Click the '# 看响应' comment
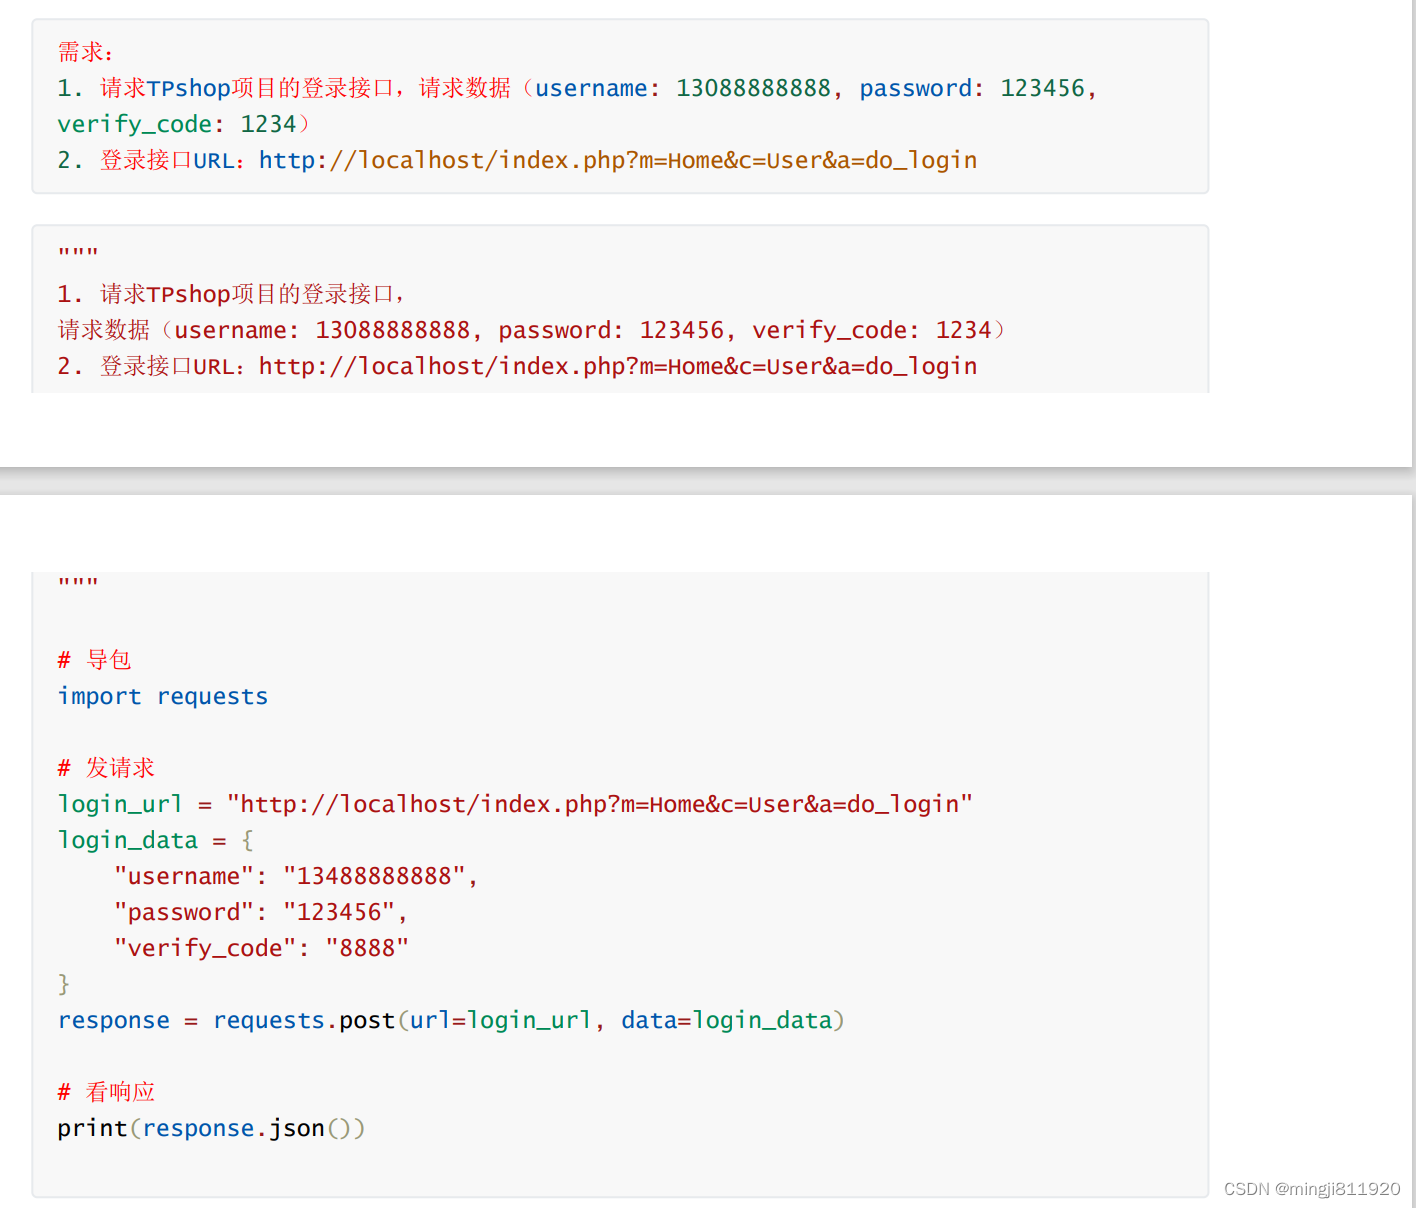 pyautogui.click(x=106, y=1092)
